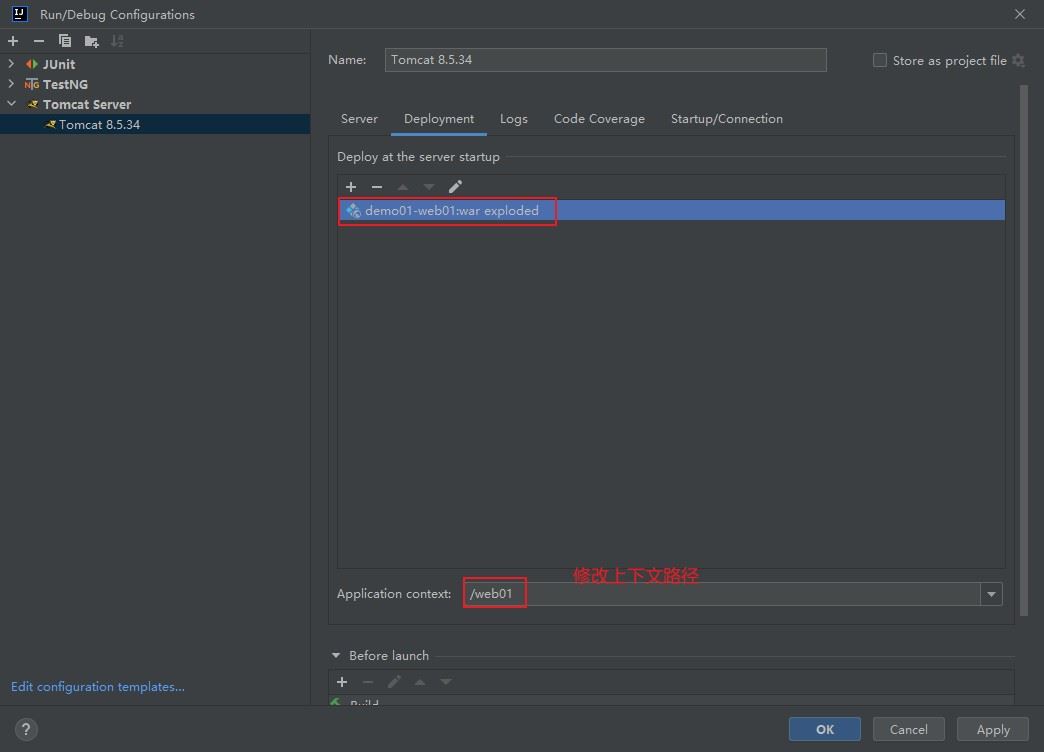Click the OK button
Viewport: 1044px width, 752px height.
tap(824, 729)
